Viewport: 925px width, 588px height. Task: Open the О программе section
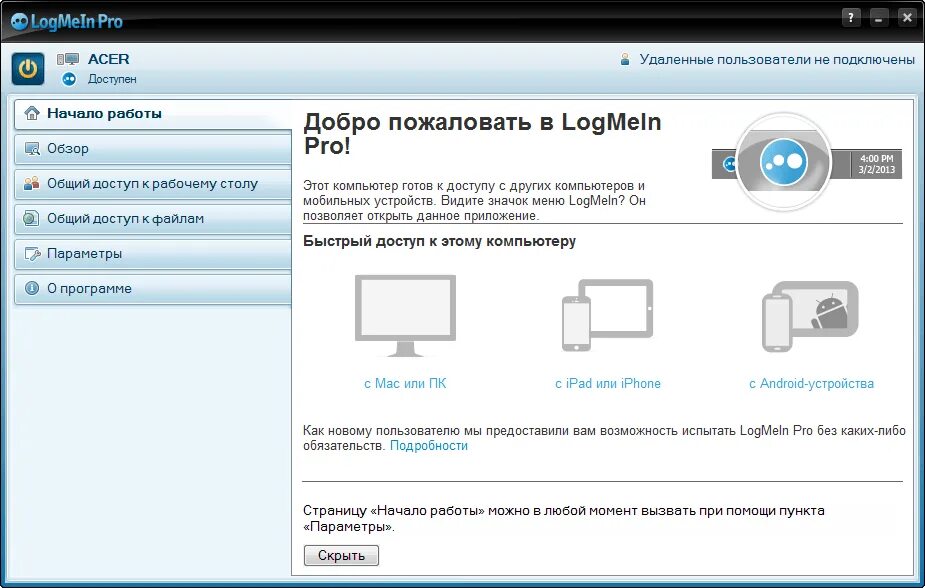(153, 288)
